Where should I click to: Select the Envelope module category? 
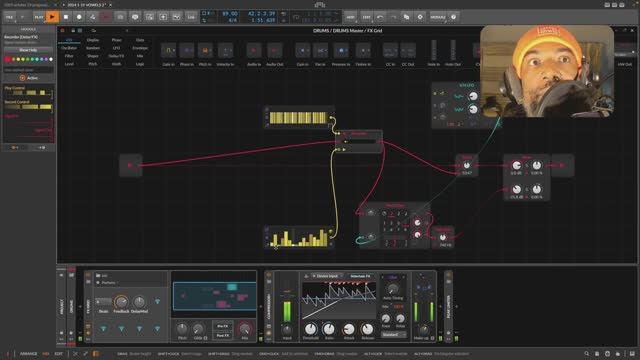tap(140, 48)
